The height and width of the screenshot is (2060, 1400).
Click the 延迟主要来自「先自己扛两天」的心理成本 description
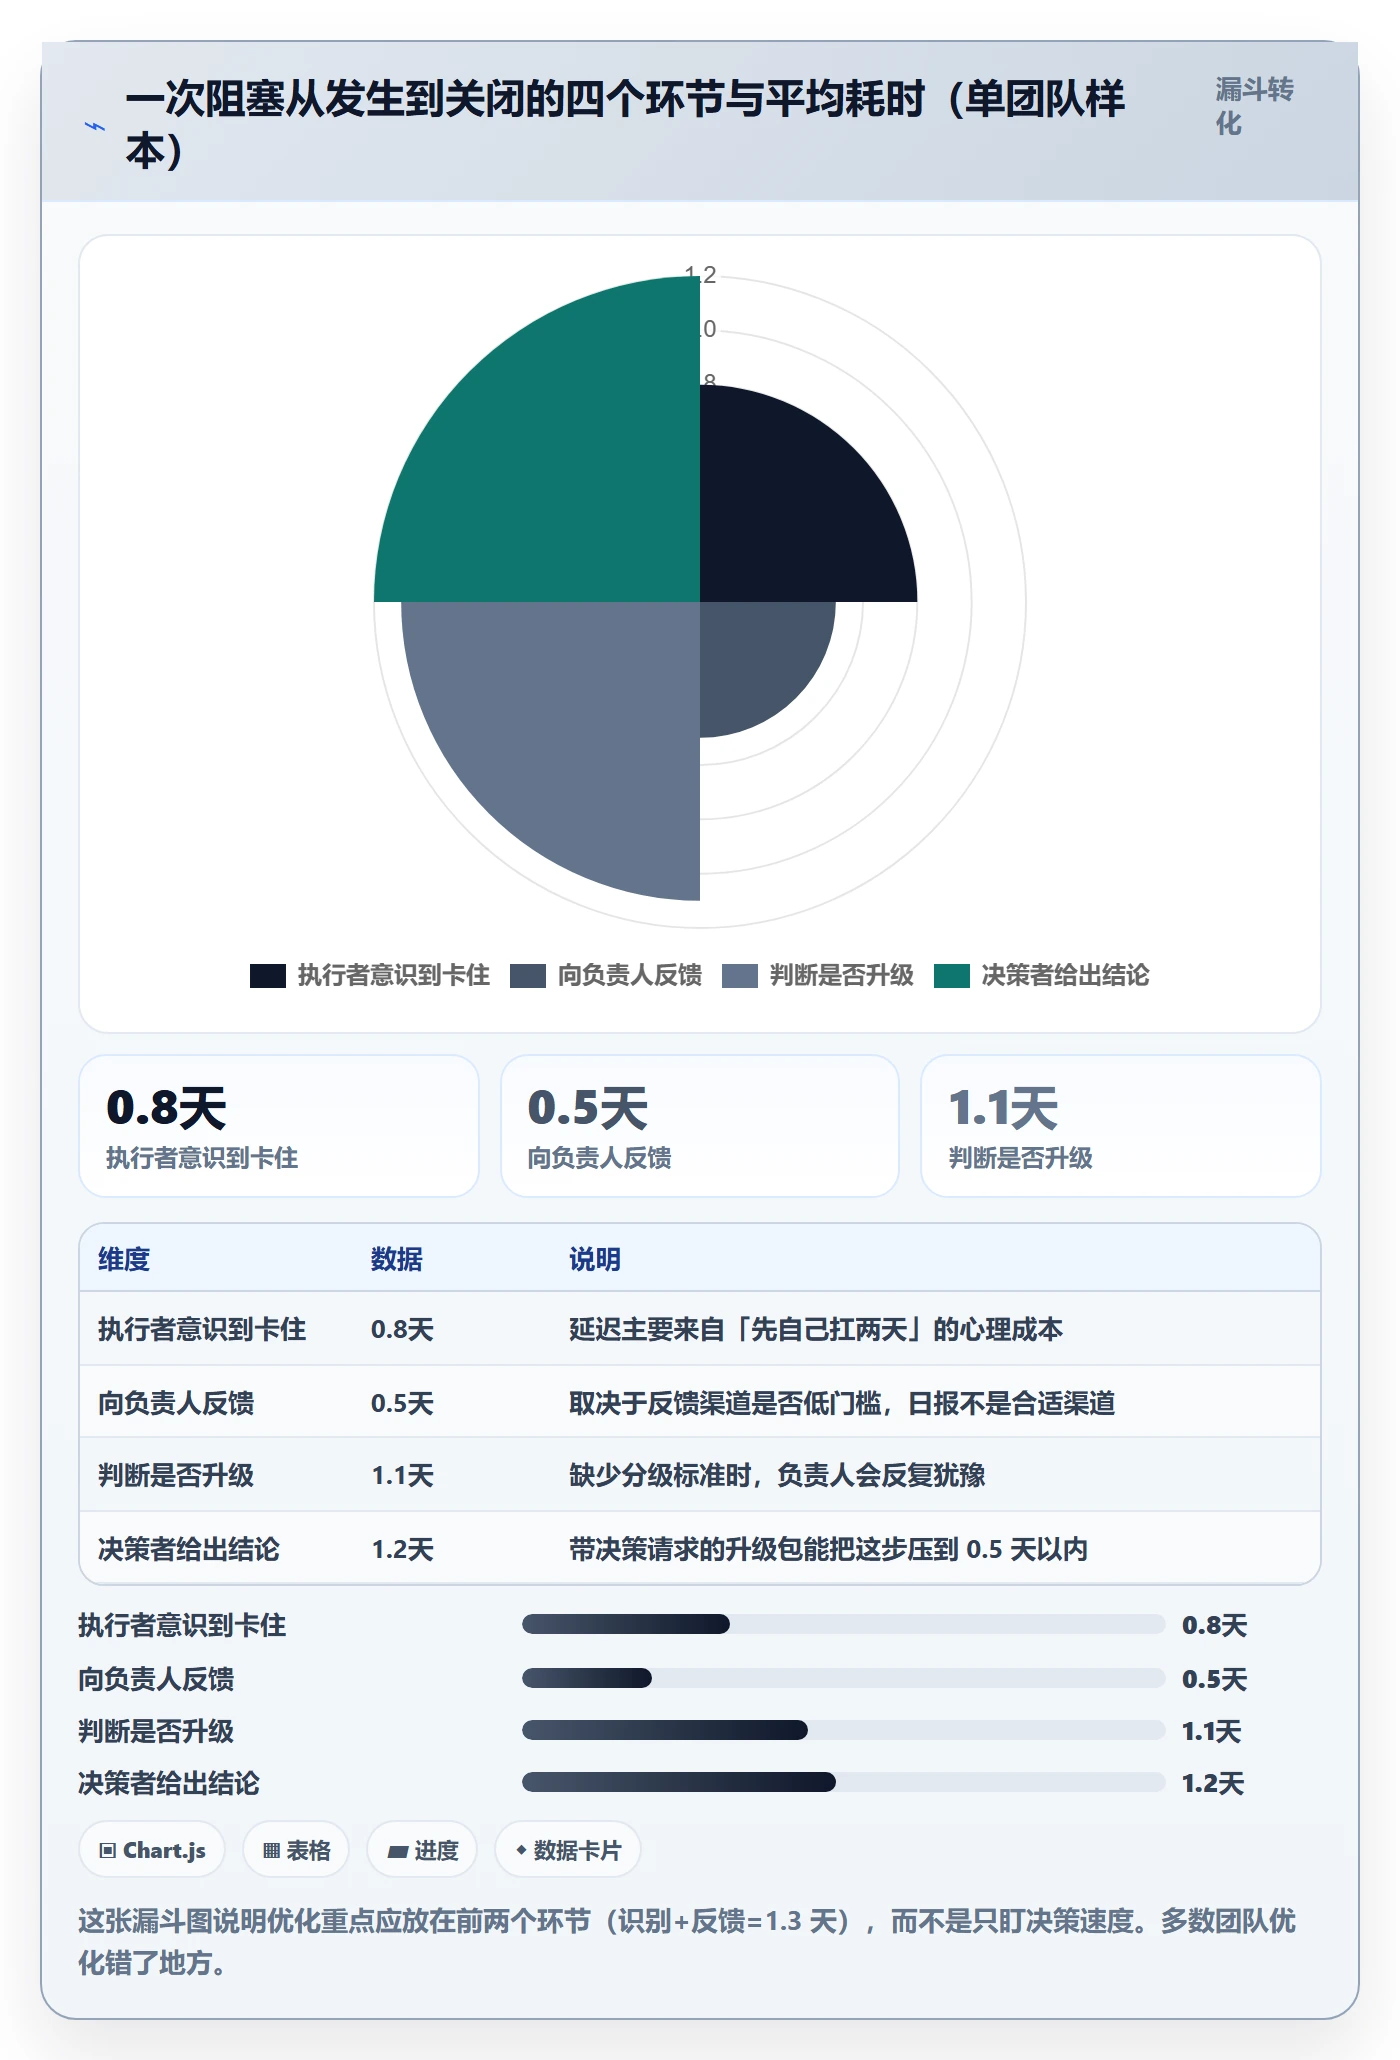[x=816, y=1329]
